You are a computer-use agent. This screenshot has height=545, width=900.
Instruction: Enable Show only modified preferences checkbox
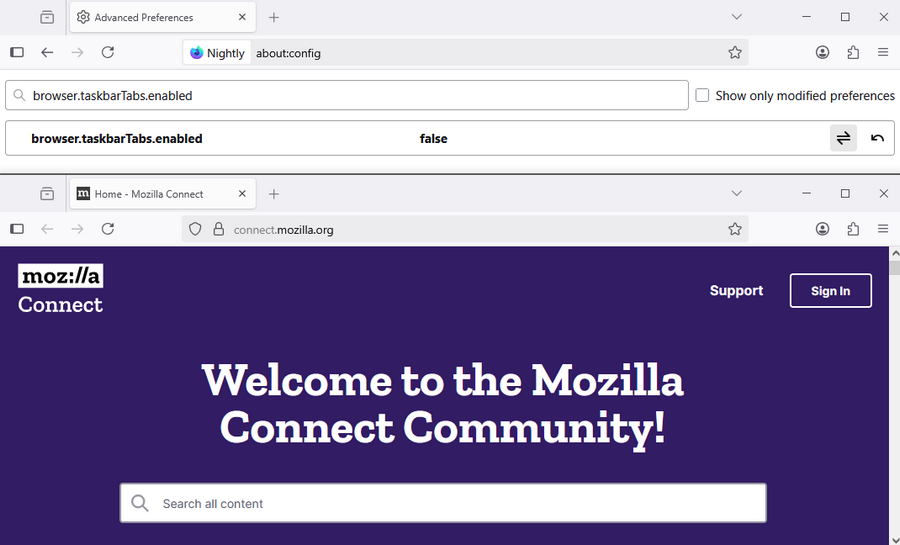pos(703,96)
